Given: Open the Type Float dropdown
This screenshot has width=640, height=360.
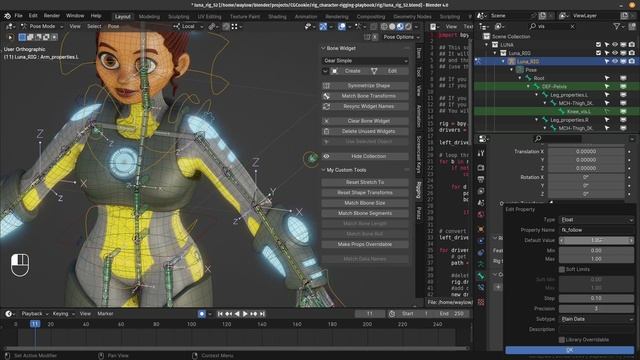Looking at the screenshot, I should 596,220.
